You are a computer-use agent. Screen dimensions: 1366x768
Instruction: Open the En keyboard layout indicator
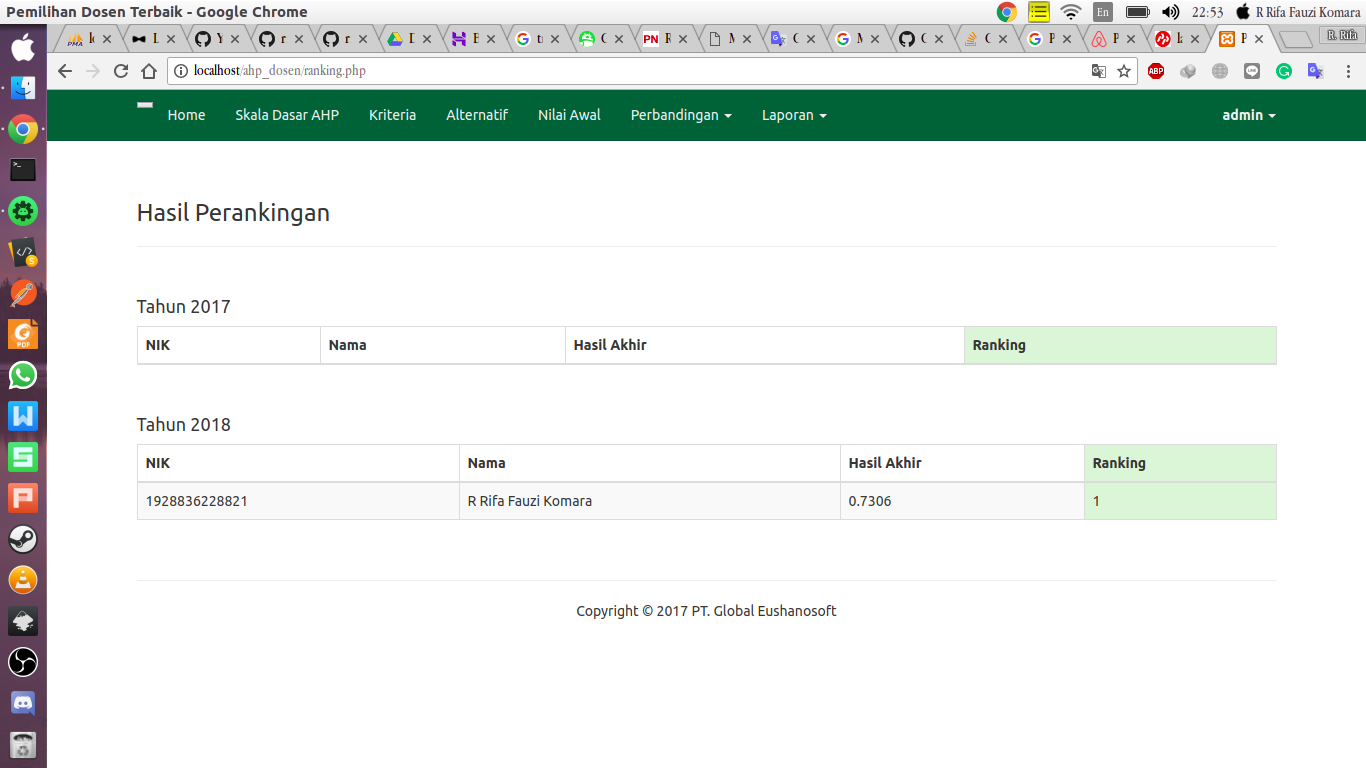(1103, 12)
